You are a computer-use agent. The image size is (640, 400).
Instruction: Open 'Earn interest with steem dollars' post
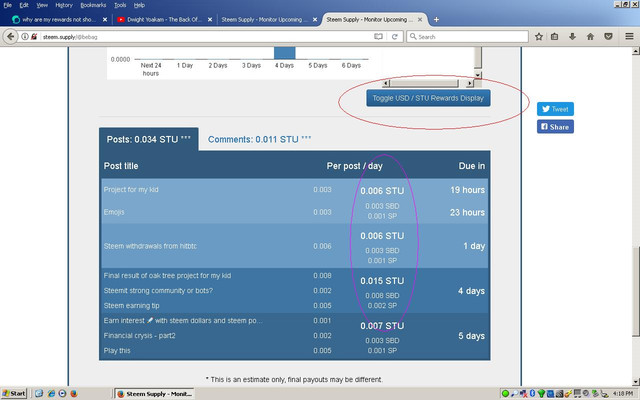tap(183, 321)
